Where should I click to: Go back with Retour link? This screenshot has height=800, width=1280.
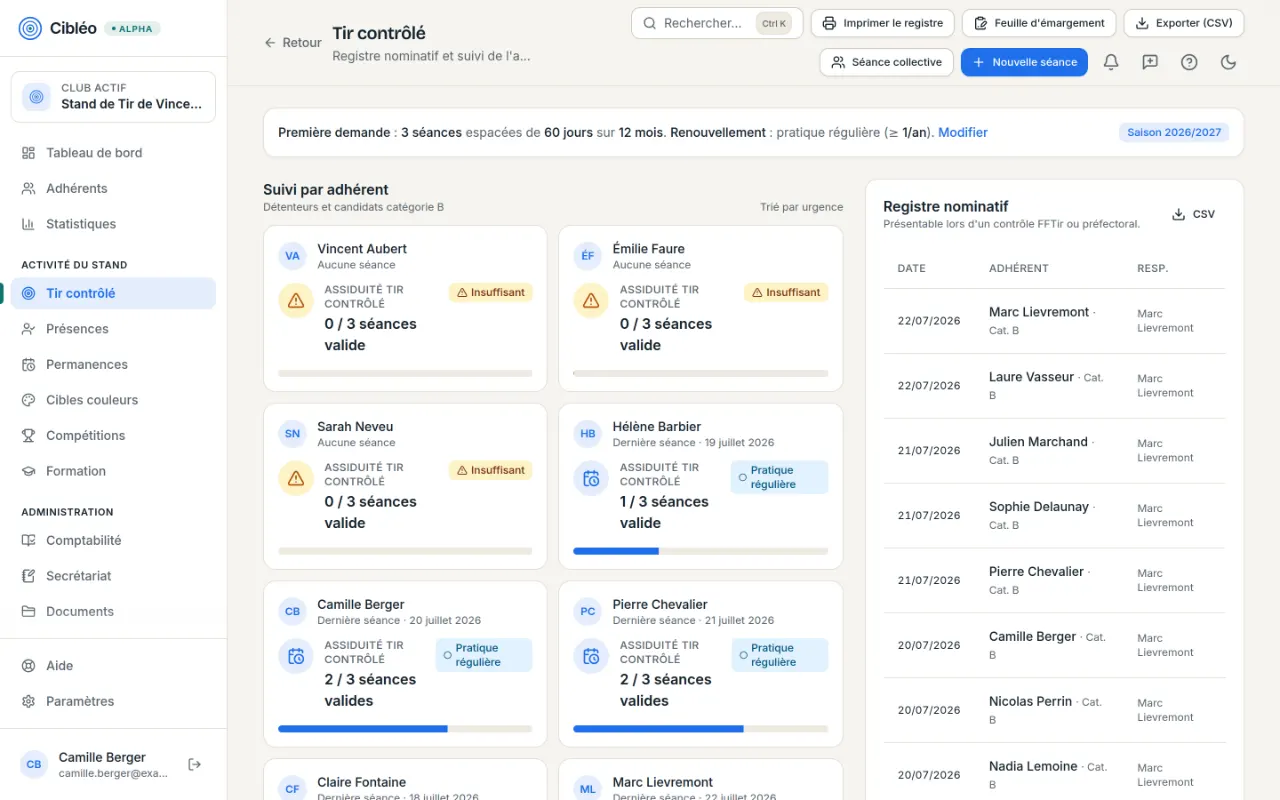(293, 43)
